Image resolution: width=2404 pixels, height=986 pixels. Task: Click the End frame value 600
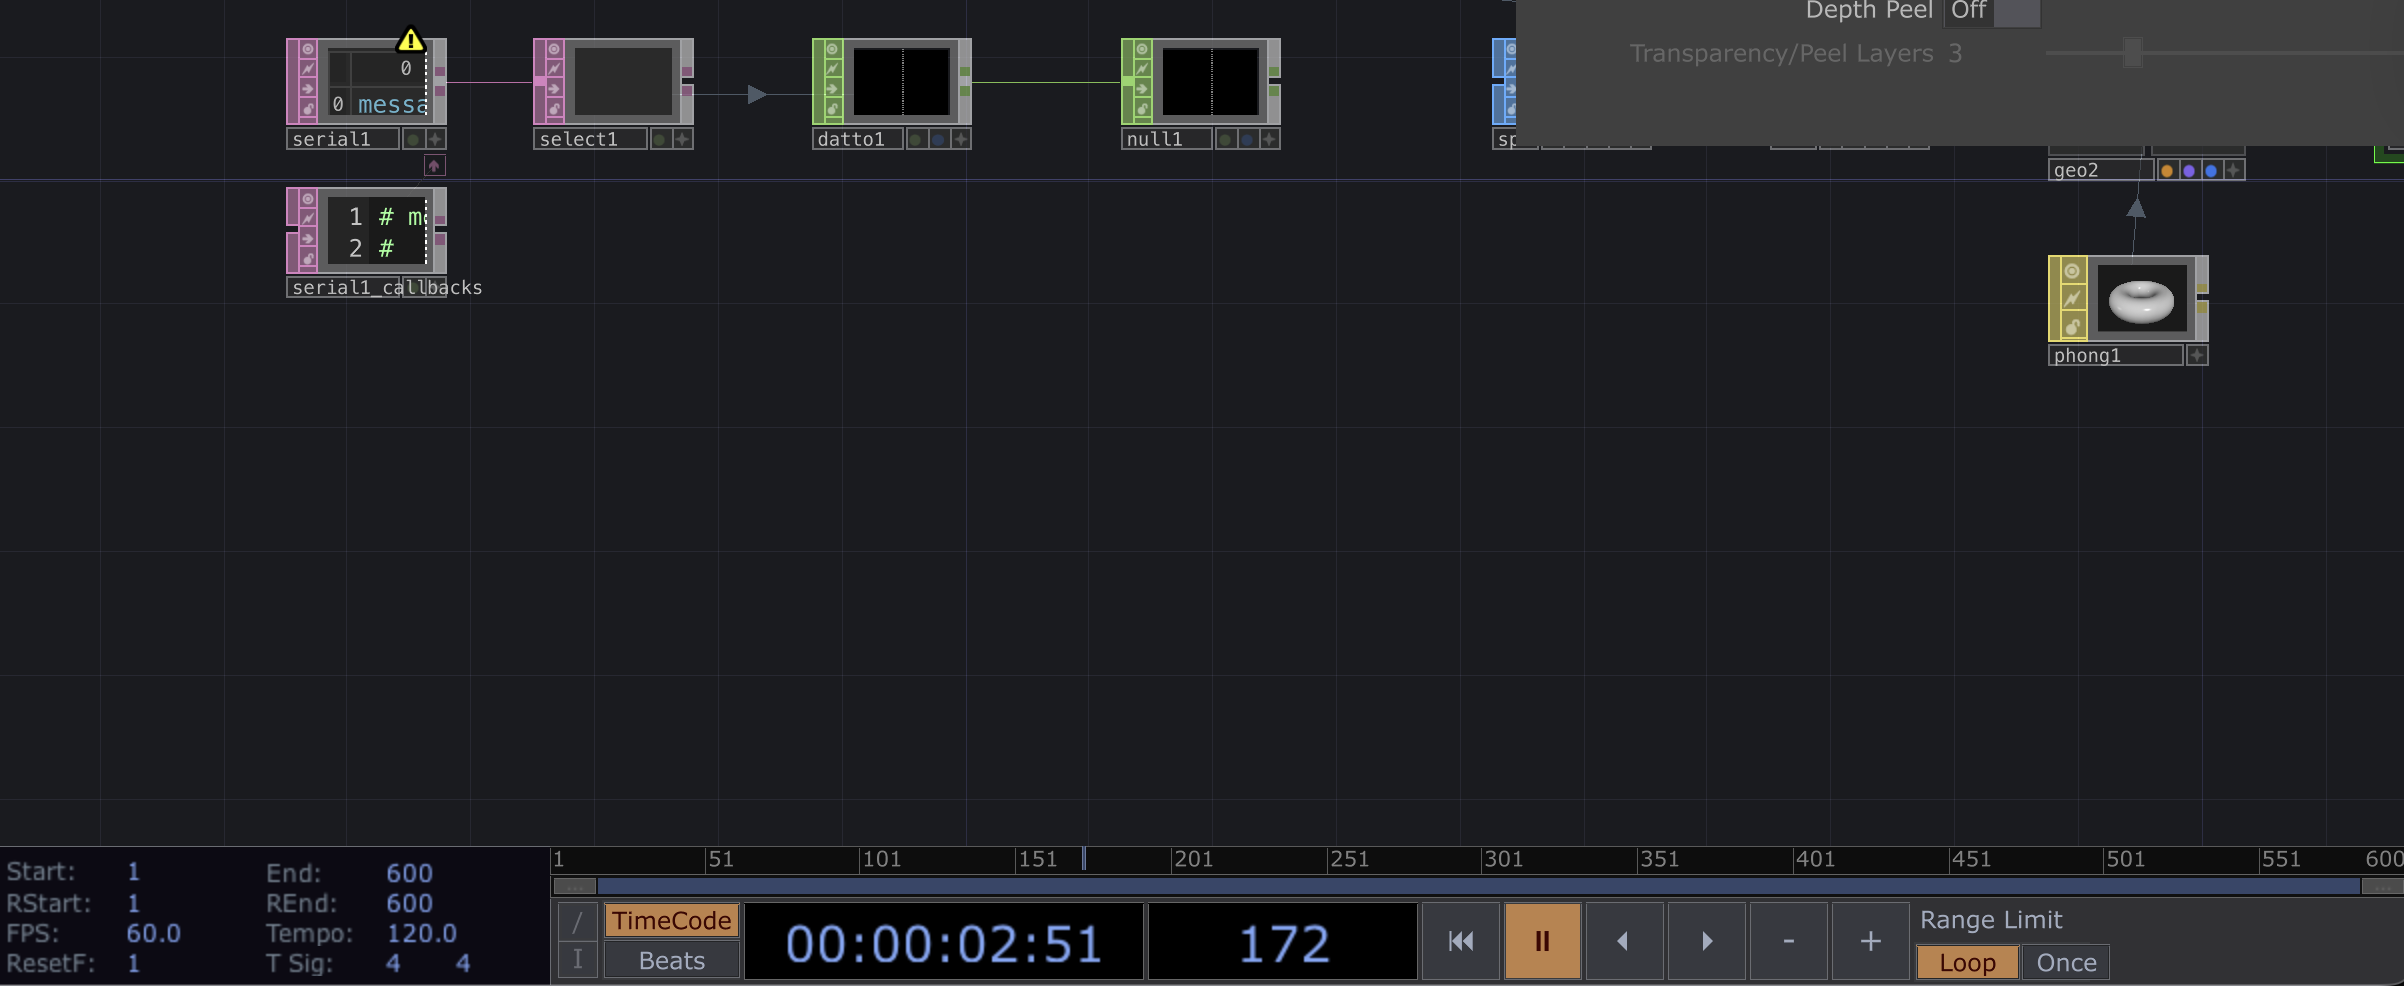pyautogui.click(x=409, y=873)
